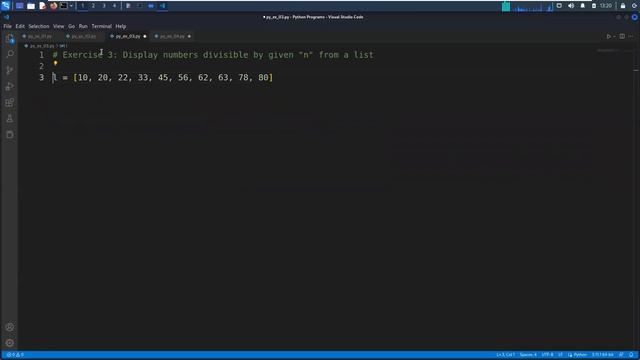640x360 pixels.
Task: Open the notifications bell in status bar
Action: click(631, 355)
